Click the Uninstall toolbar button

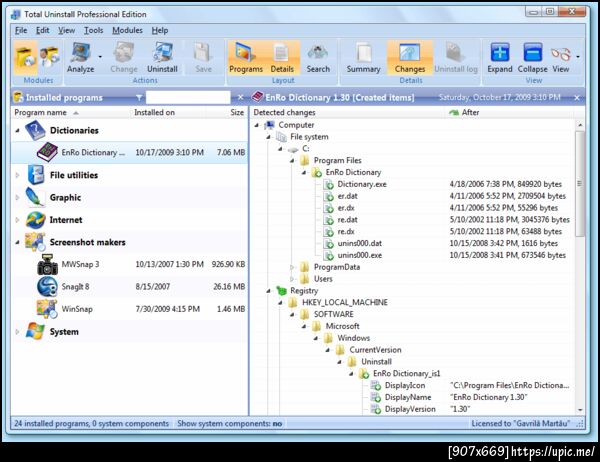(x=162, y=57)
